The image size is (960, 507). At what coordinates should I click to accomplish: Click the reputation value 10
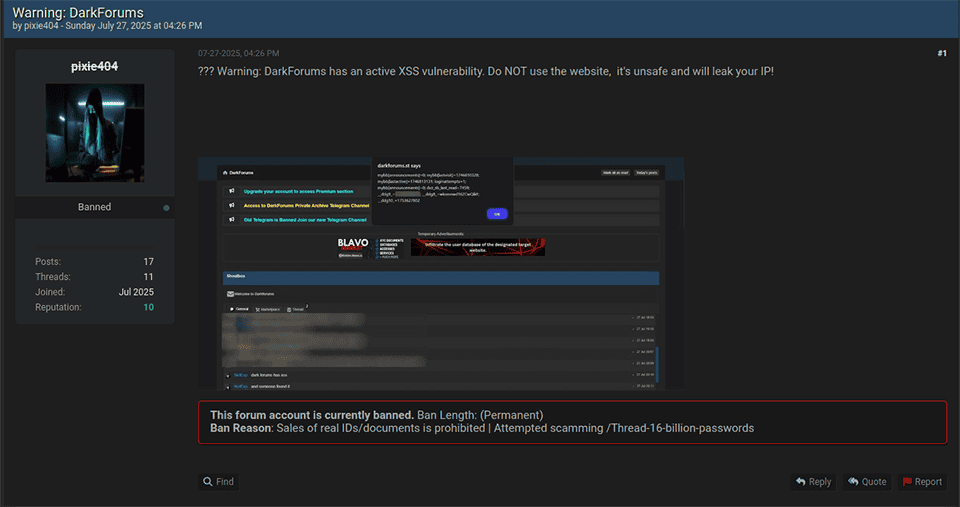149,307
